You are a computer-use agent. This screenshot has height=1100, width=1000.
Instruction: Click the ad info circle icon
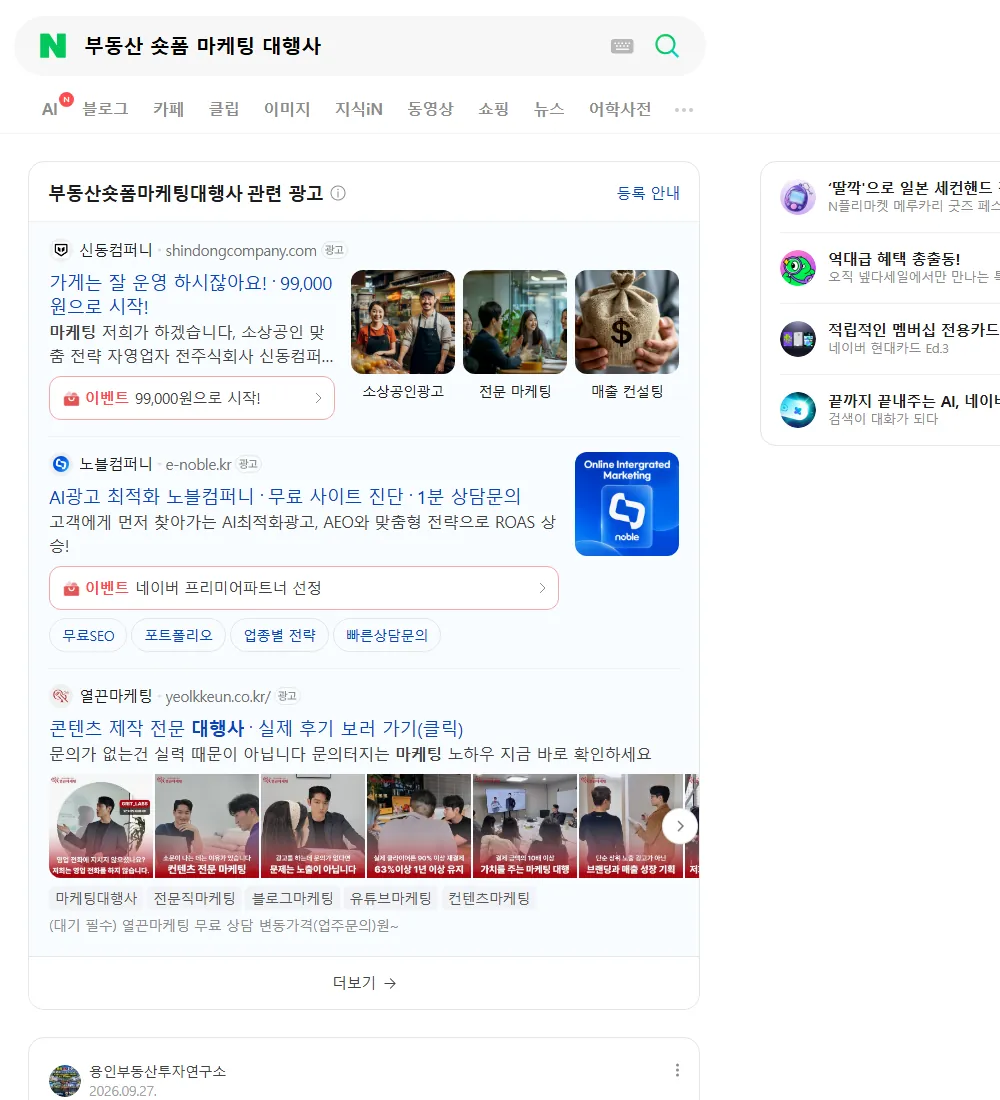click(x=338, y=193)
